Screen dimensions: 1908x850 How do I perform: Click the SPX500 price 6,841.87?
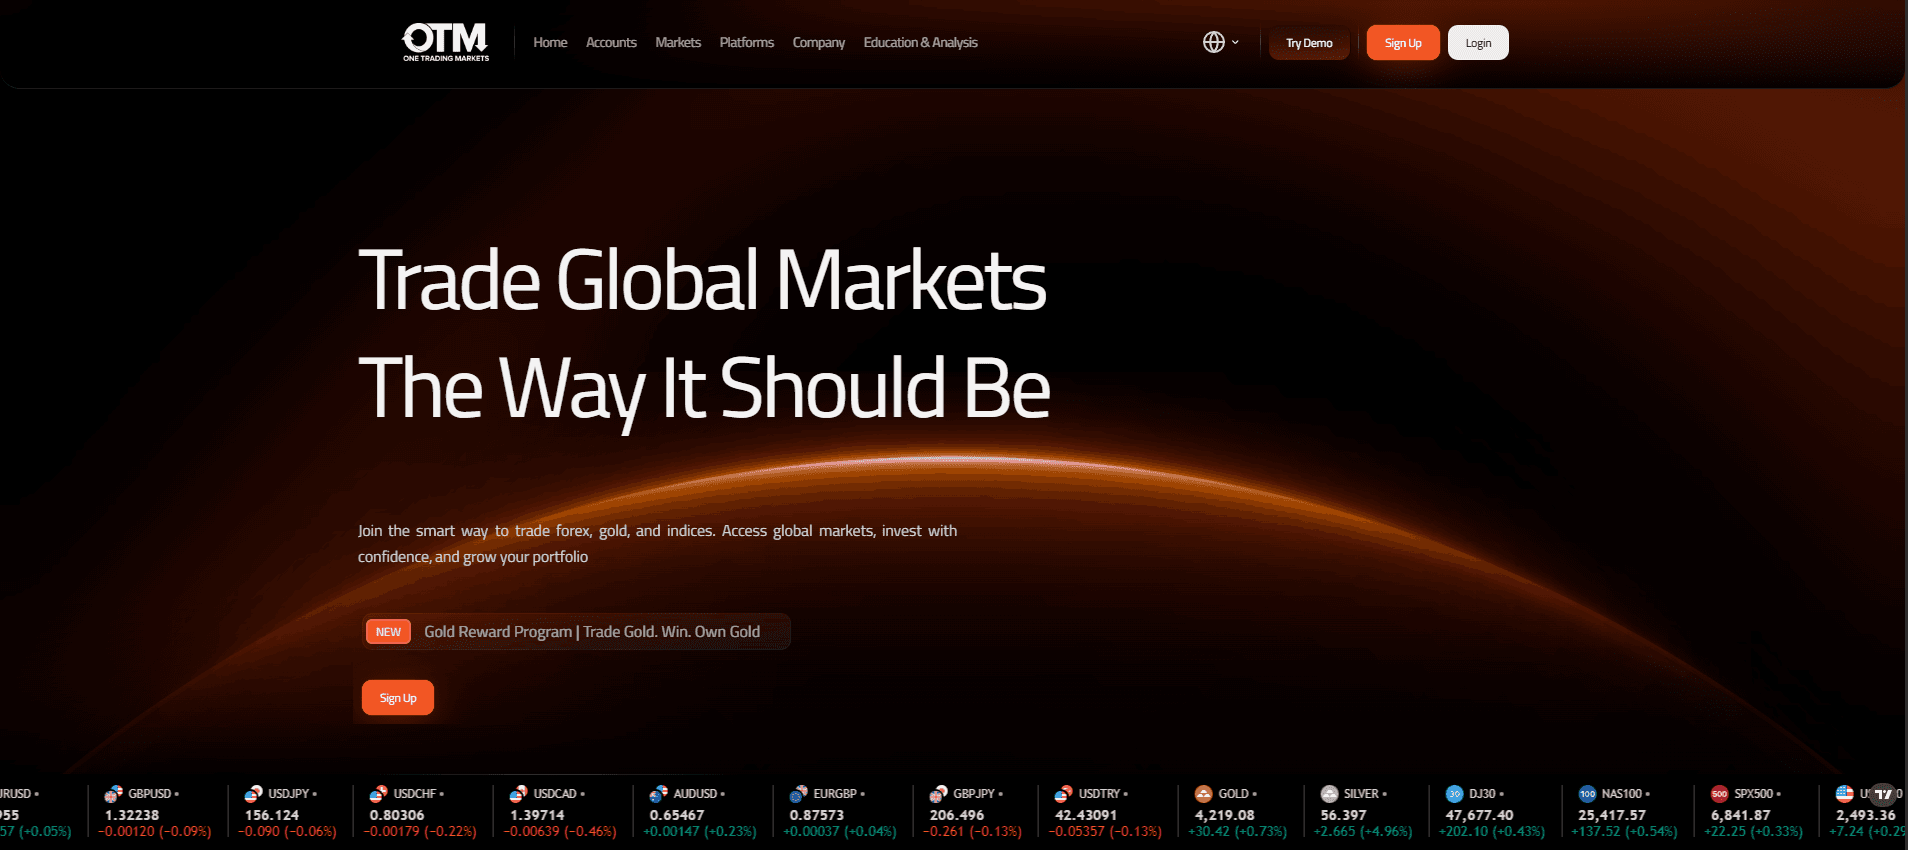1741,815
